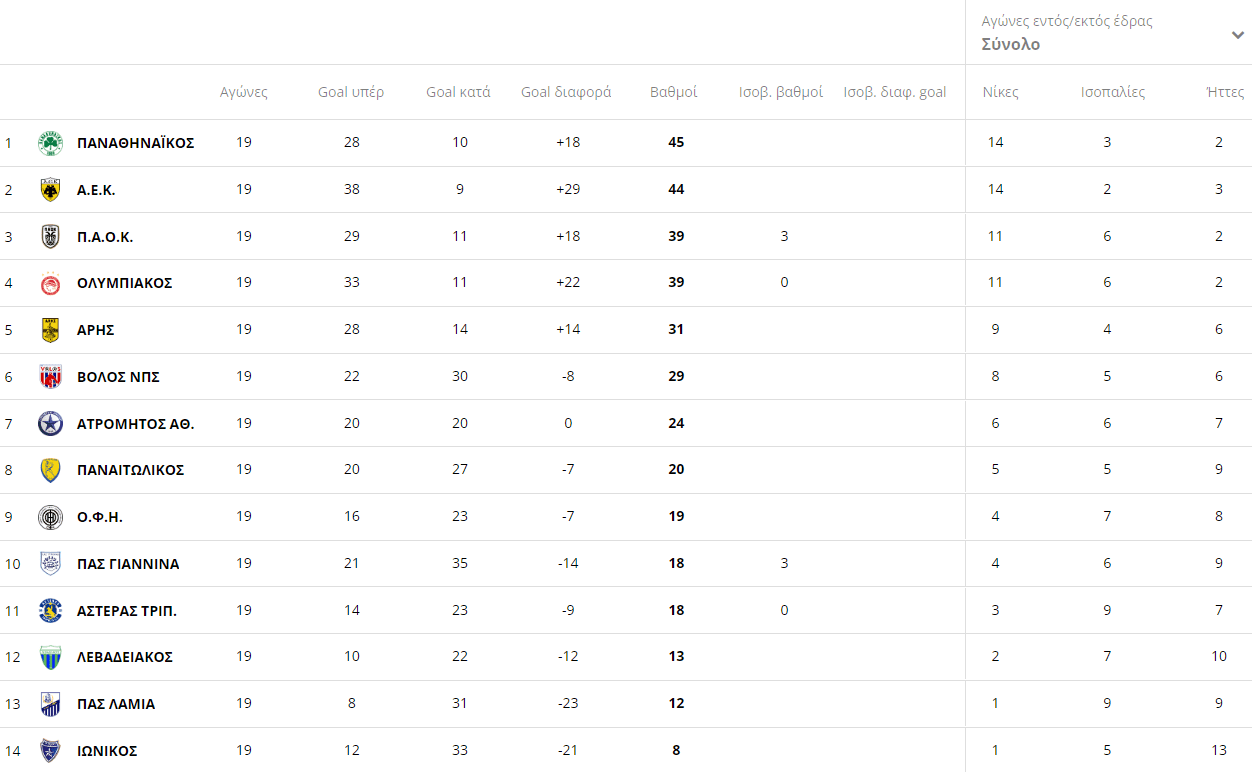Click the Asteras Tripolis crest icon
1252x772 pixels.
tap(50, 611)
